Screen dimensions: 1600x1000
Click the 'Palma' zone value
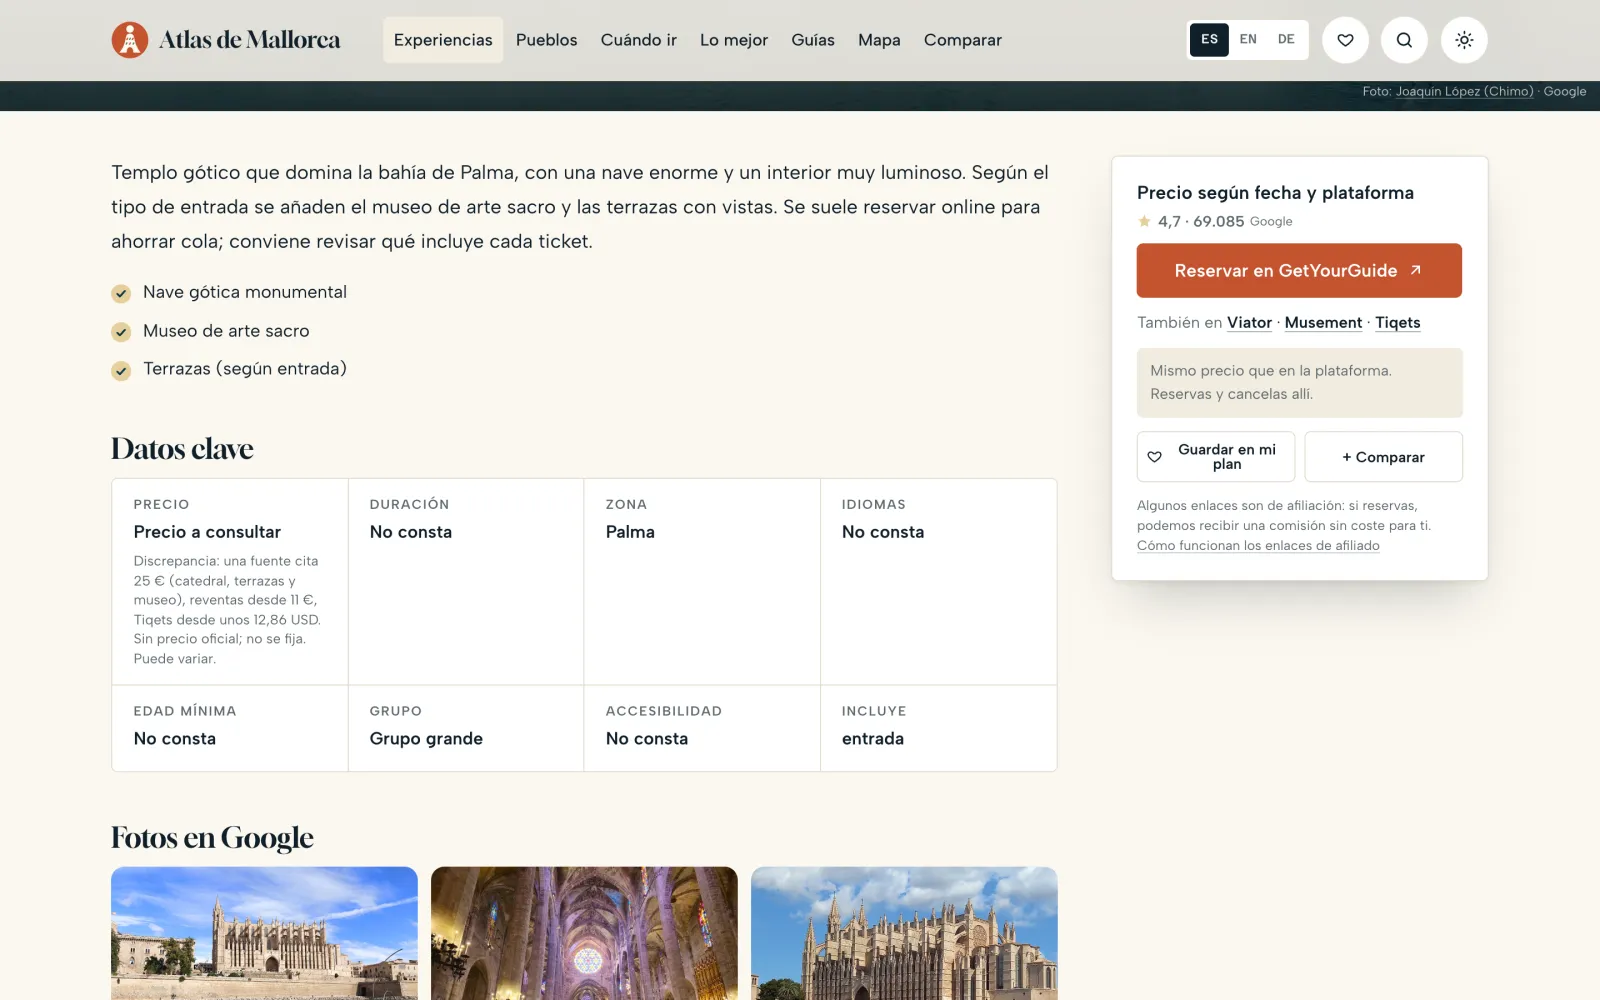click(630, 532)
